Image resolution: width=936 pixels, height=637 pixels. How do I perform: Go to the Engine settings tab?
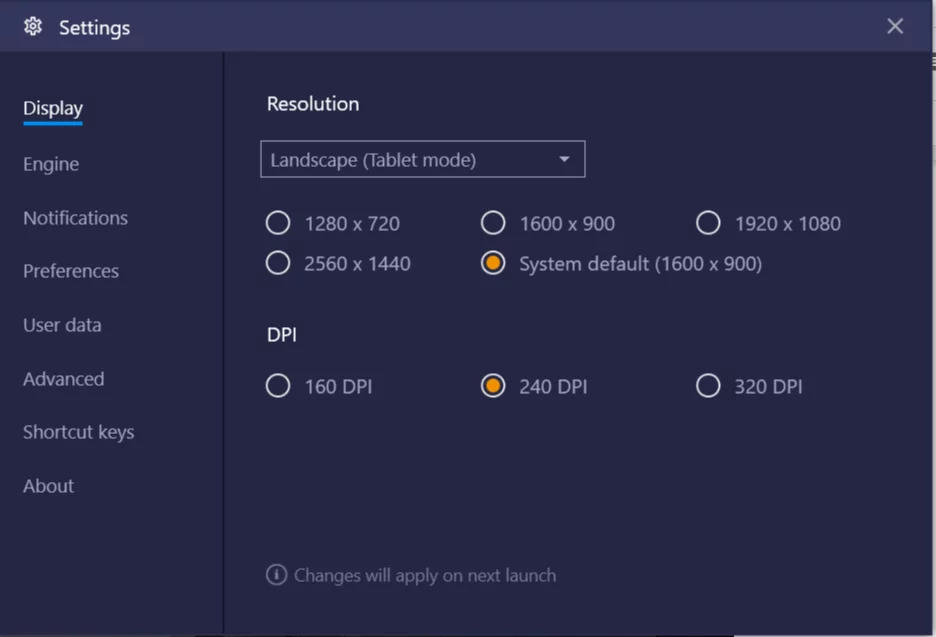click(x=51, y=164)
